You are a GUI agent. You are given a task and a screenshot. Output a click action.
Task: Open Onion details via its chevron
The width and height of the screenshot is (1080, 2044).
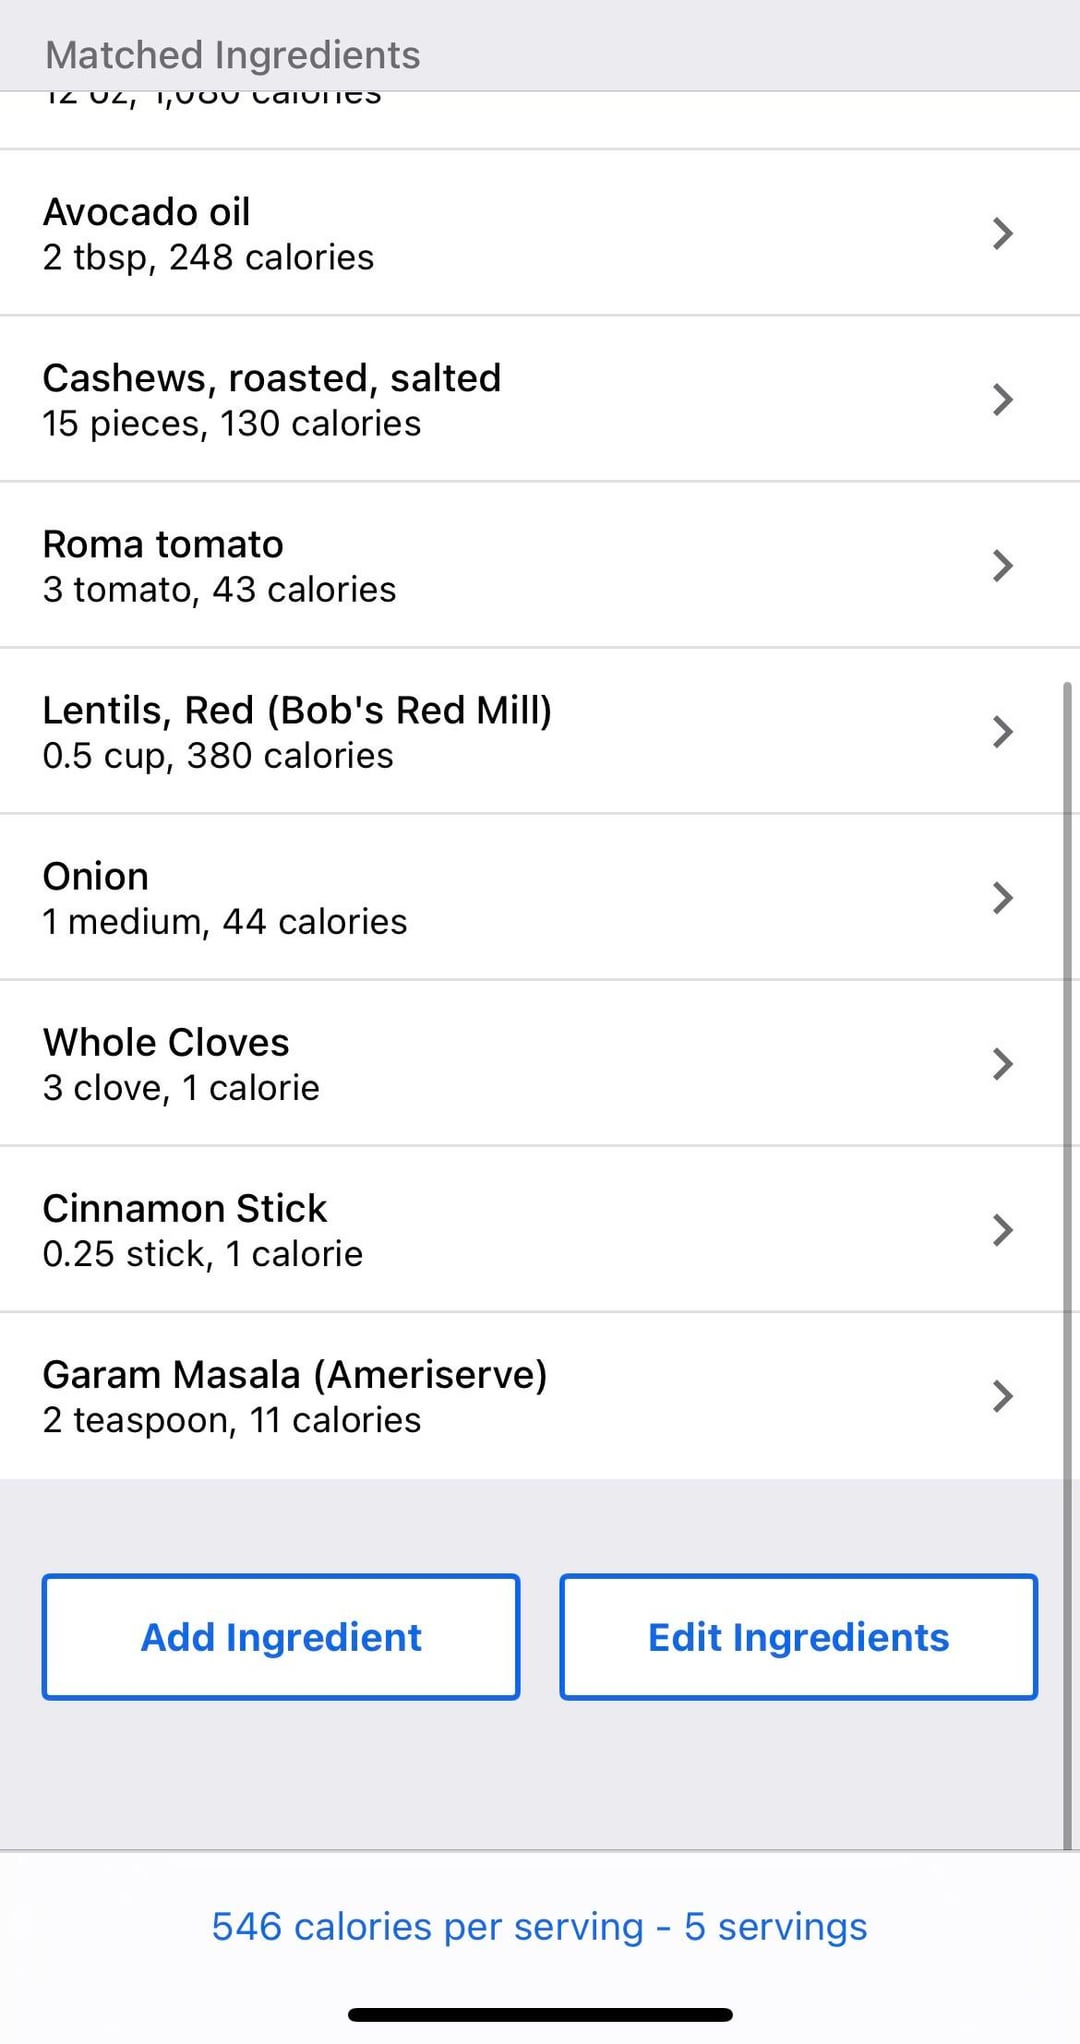click(x=1002, y=898)
